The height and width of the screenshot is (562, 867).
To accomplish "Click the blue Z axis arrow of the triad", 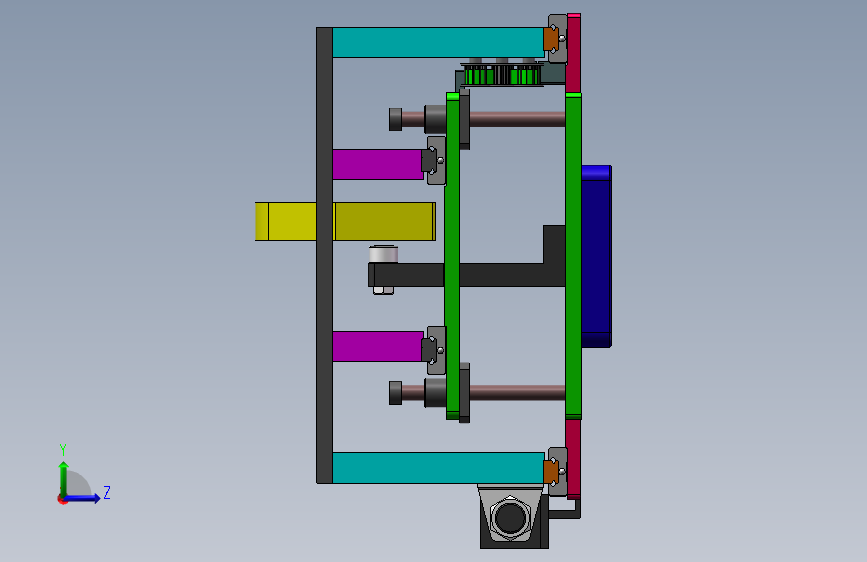I will [x=83, y=498].
